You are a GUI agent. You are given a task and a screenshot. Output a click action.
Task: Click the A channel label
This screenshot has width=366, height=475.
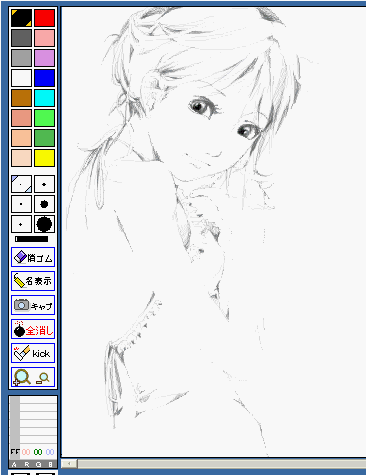coord(14,464)
